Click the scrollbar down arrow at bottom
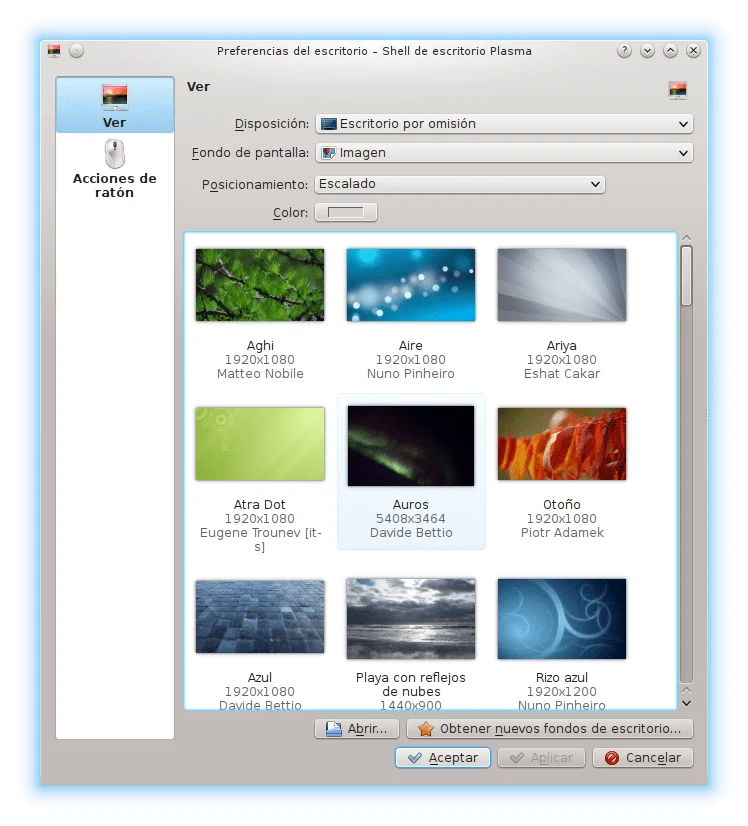748x826 pixels. coord(686,703)
